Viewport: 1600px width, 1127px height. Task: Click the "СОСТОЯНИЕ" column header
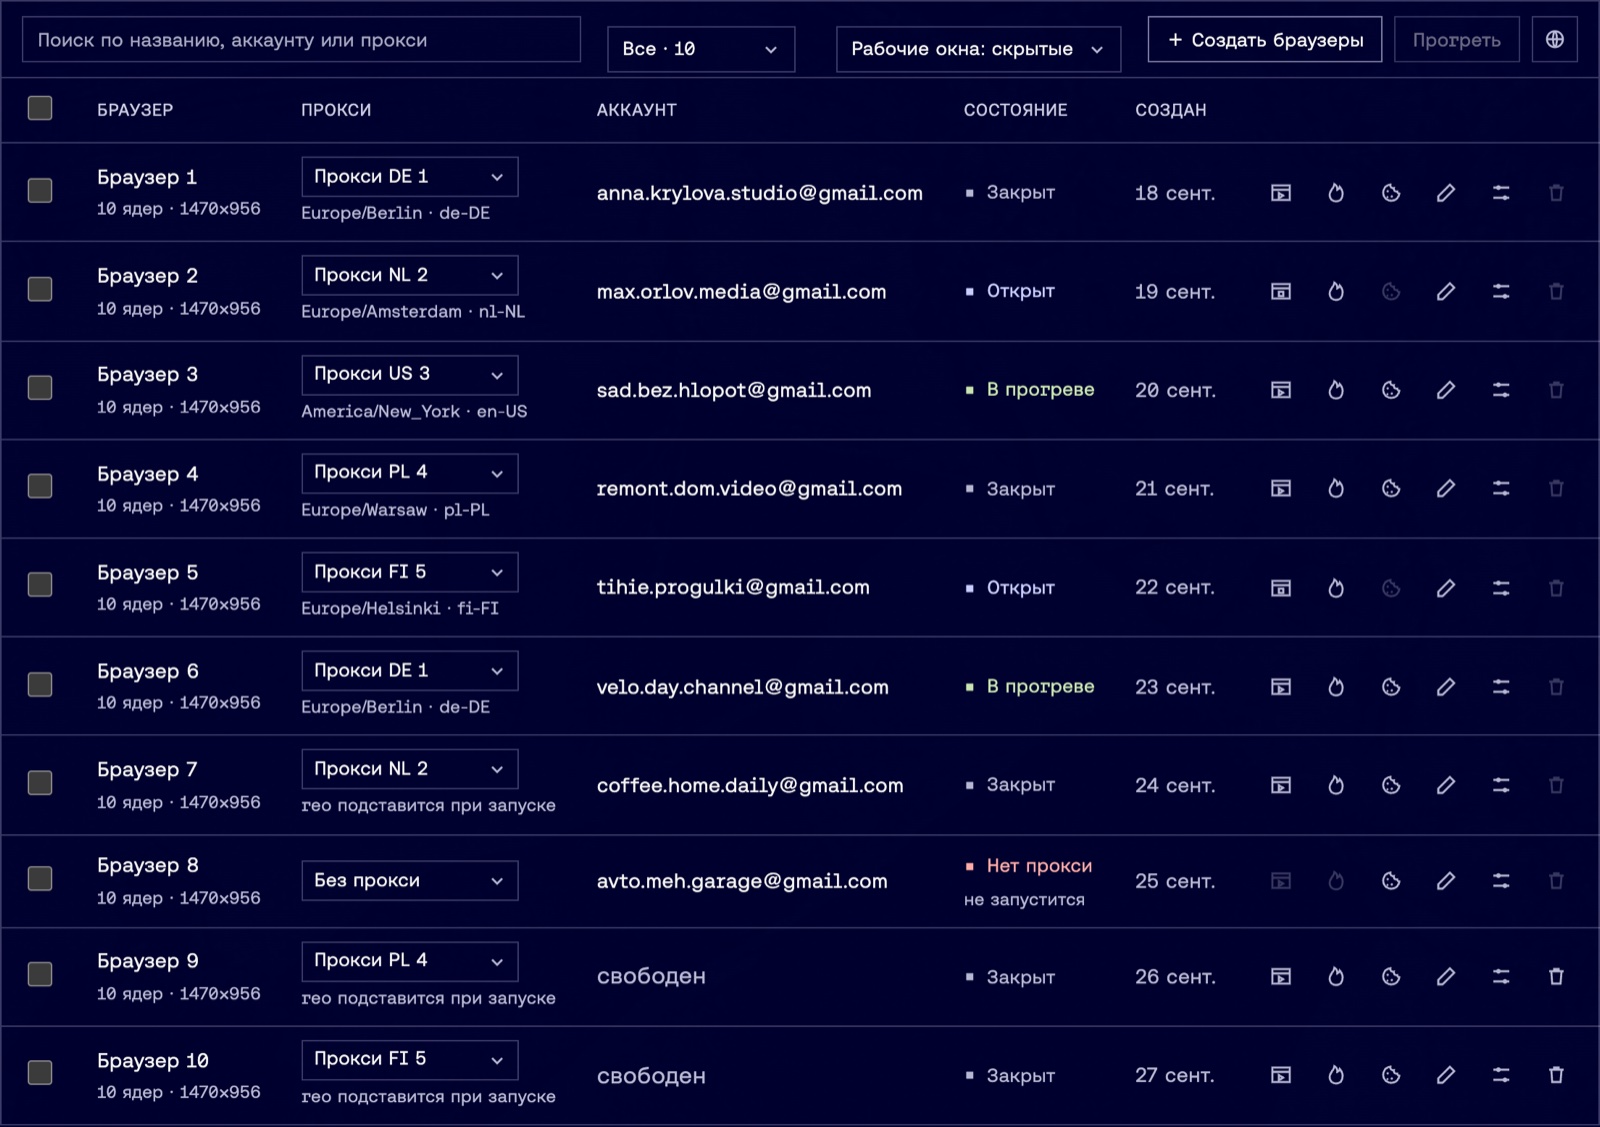click(x=1015, y=110)
